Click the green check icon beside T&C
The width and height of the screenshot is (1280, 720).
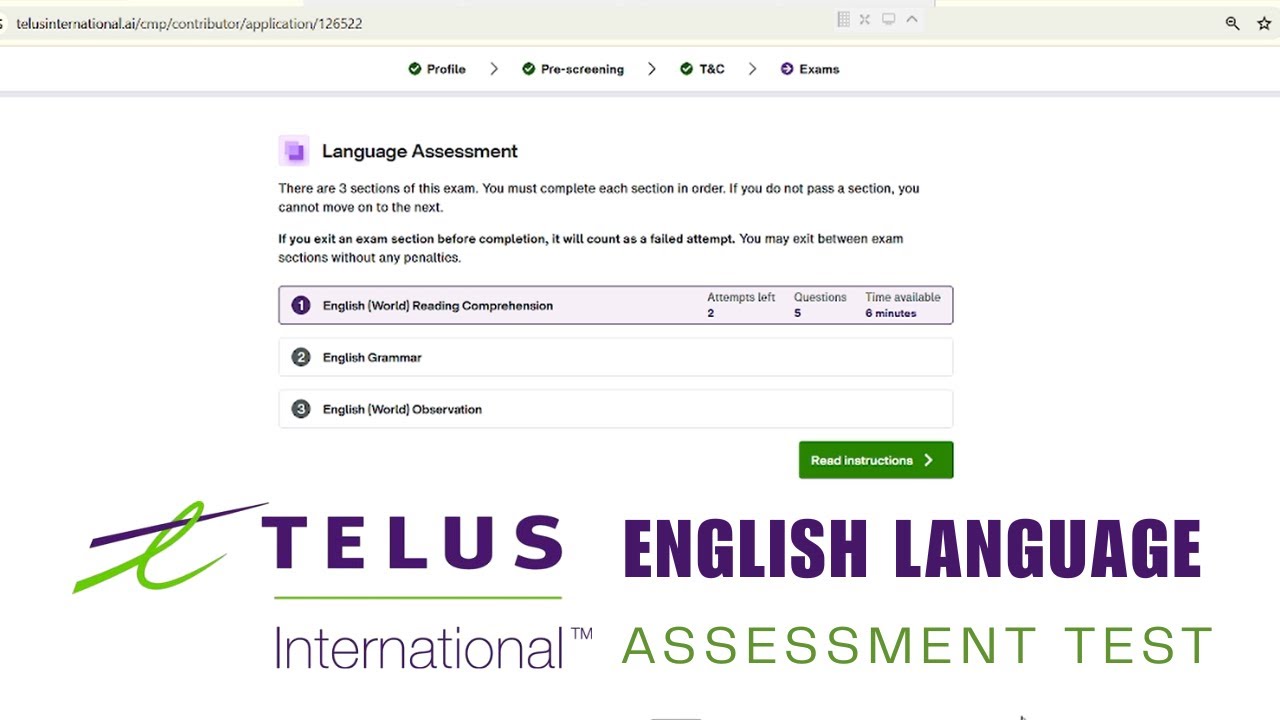coord(686,69)
